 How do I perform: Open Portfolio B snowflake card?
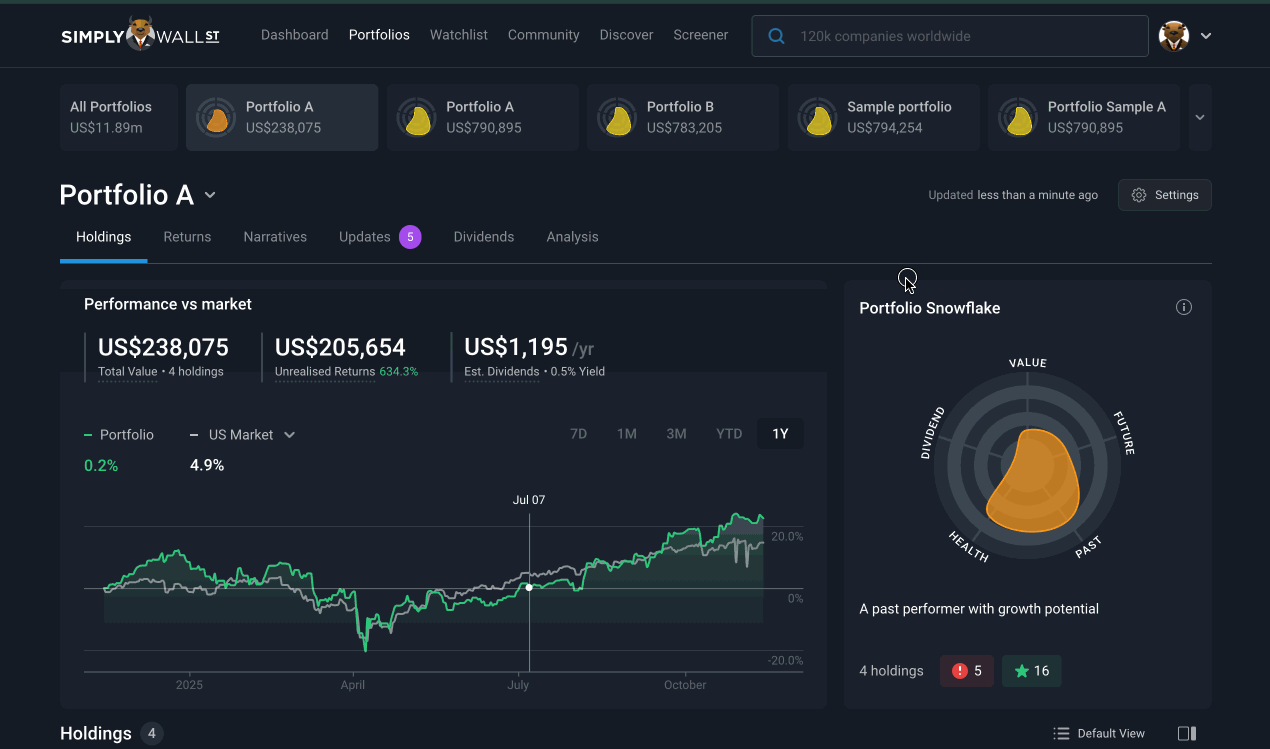[682, 117]
